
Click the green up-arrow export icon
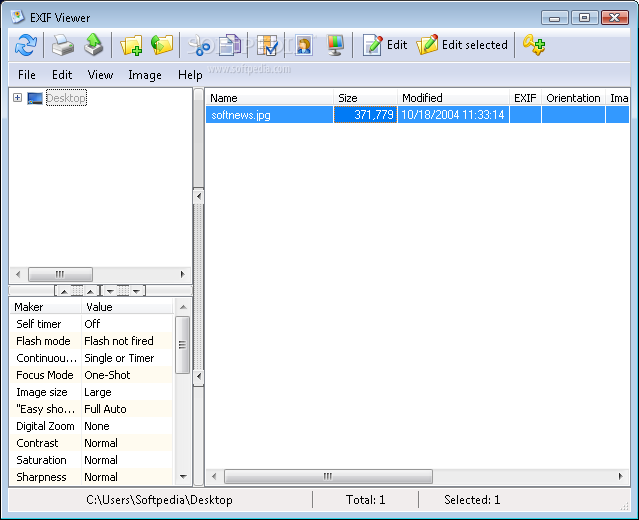94,44
